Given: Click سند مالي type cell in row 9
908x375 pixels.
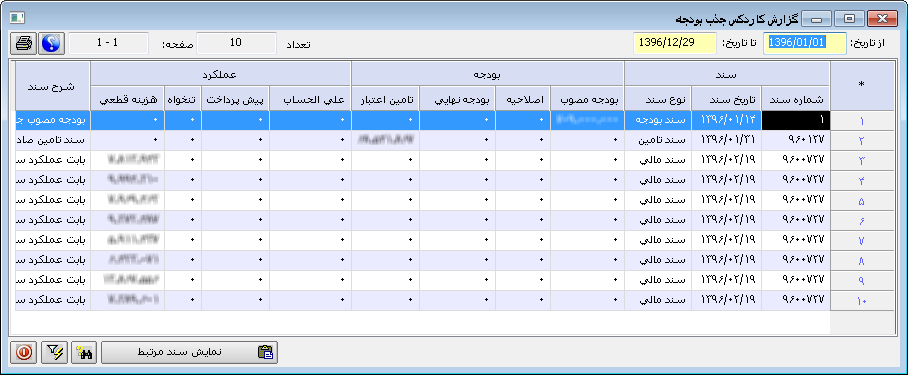Looking at the screenshot, I should click(x=658, y=281).
